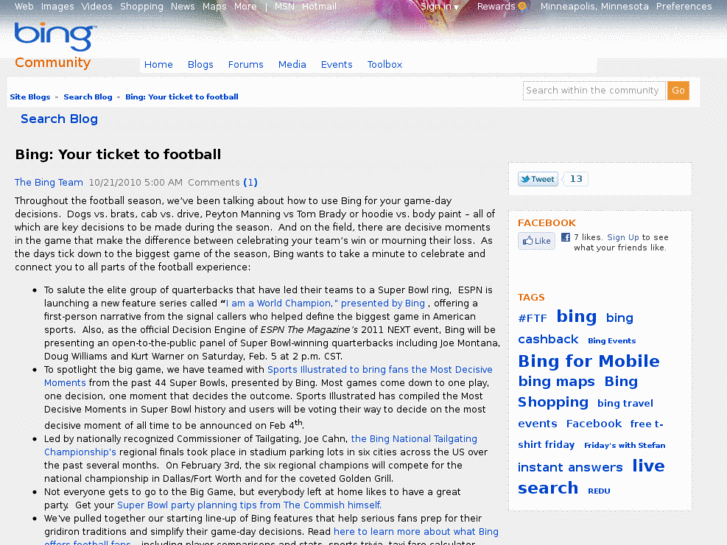The image size is (727, 545).
Task: Select the #FTF tag
Action: [x=532, y=318]
